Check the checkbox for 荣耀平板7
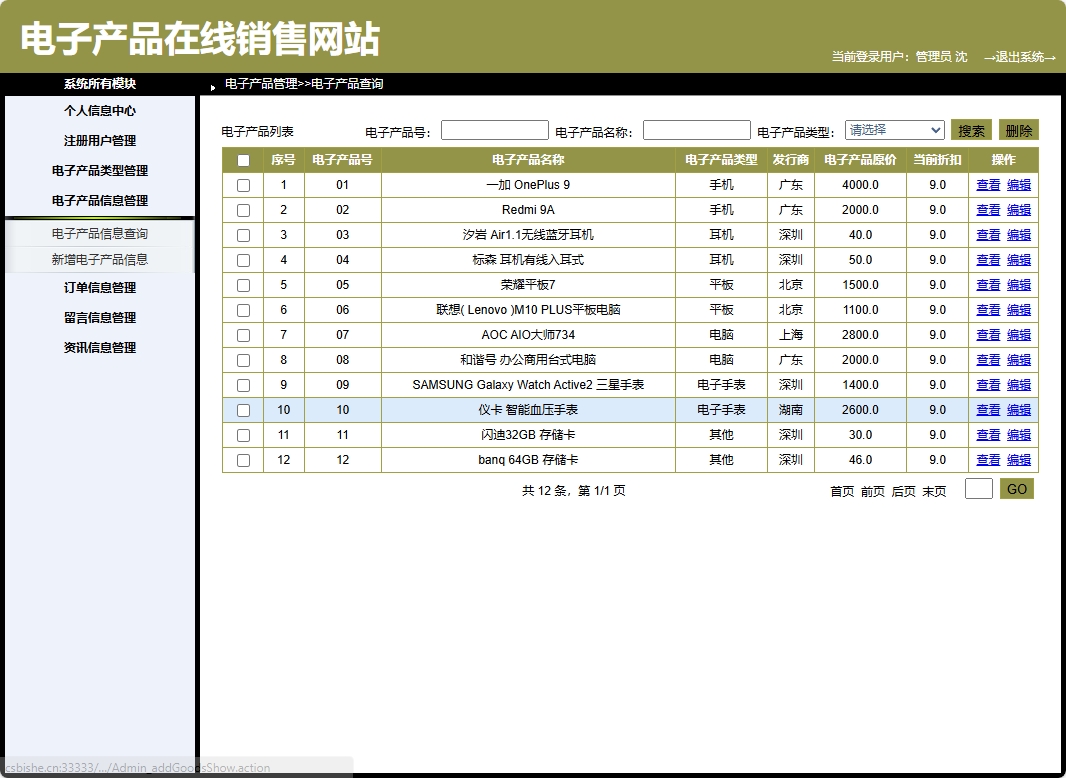The image size is (1066, 778). click(242, 284)
